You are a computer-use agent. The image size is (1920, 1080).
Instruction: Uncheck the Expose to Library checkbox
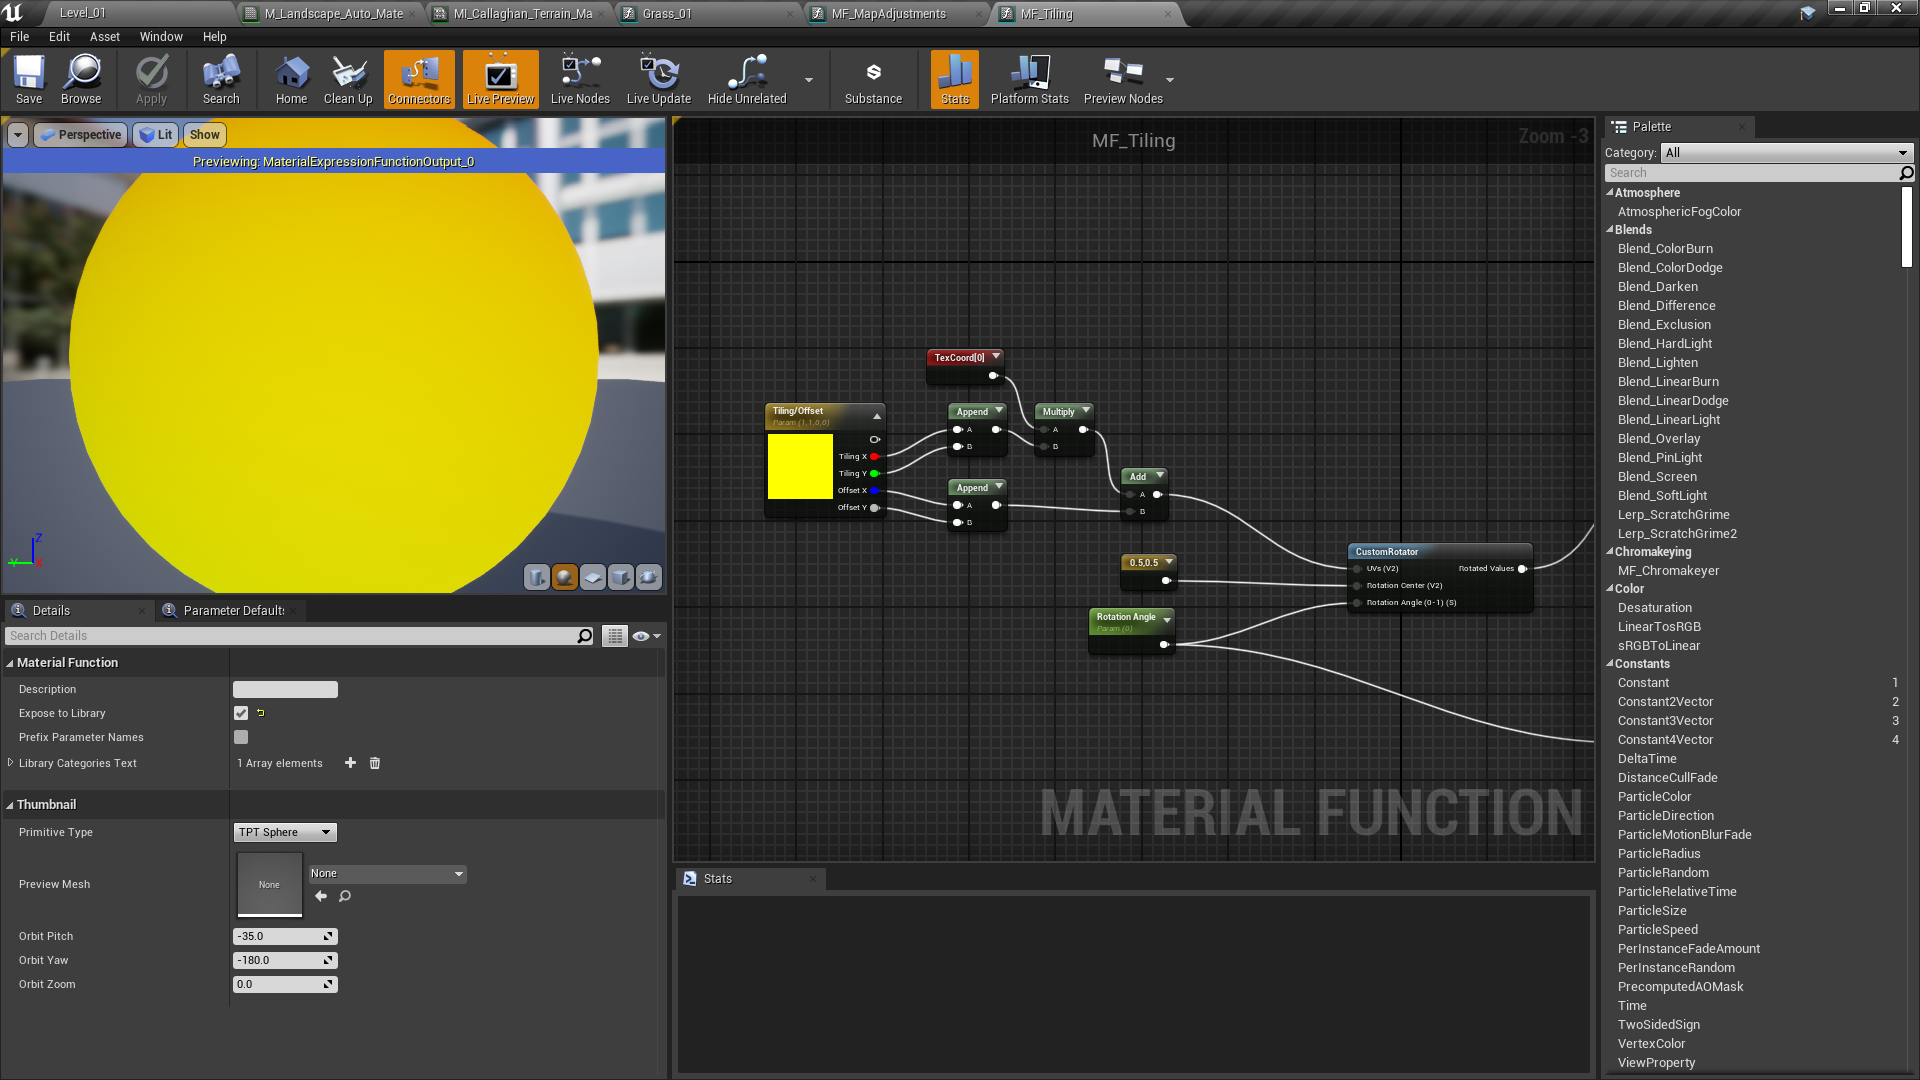click(x=241, y=713)
